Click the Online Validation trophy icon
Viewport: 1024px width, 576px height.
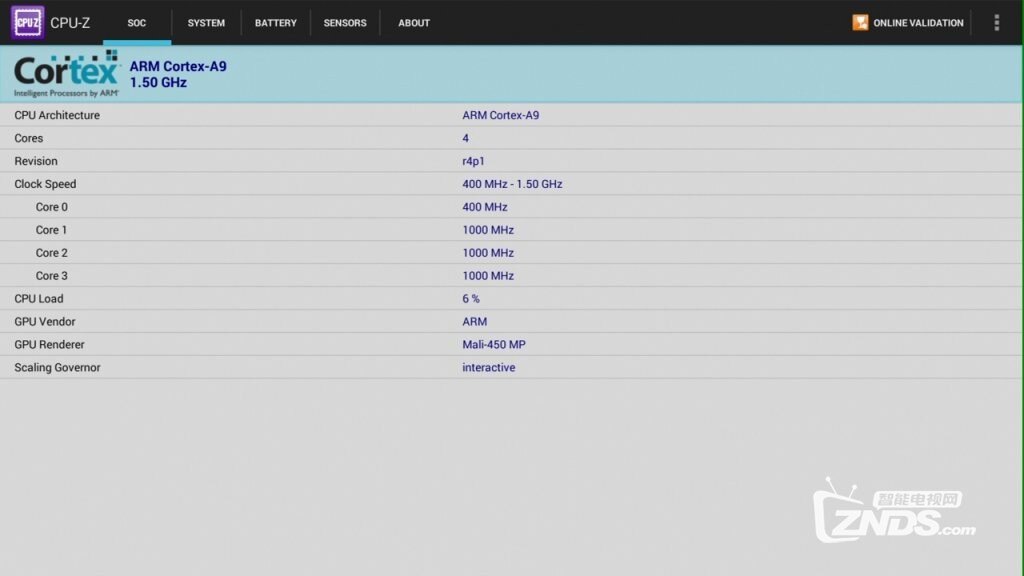(860, 22)
